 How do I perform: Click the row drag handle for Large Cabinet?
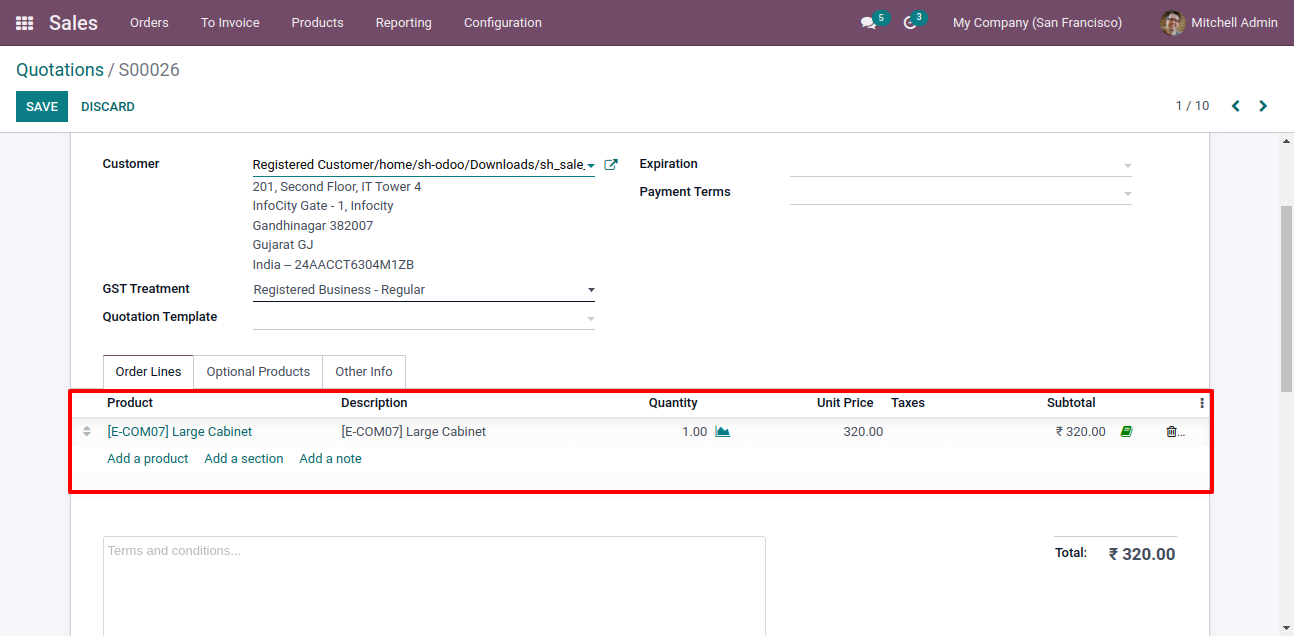pyautogui.click(x=86, y=432)
